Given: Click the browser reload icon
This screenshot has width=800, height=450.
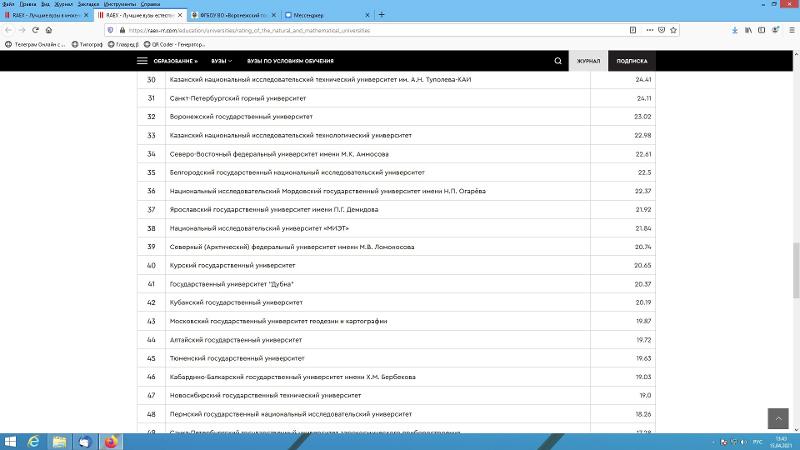Looking at the screenshot, I should pyautogui.click(x=37, y=30).
